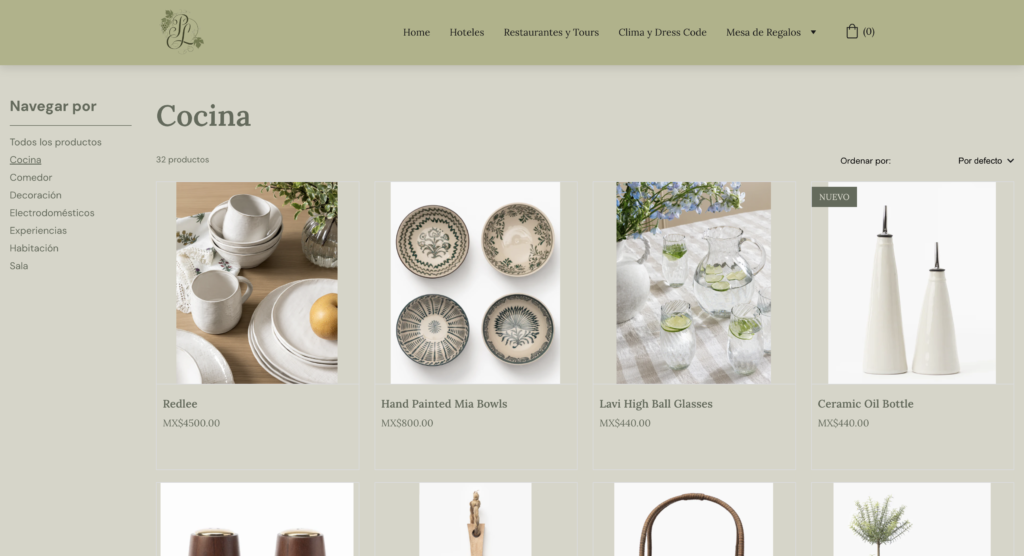Open the Home menu item
1024x556 pixels.
(x=416, y=32)
